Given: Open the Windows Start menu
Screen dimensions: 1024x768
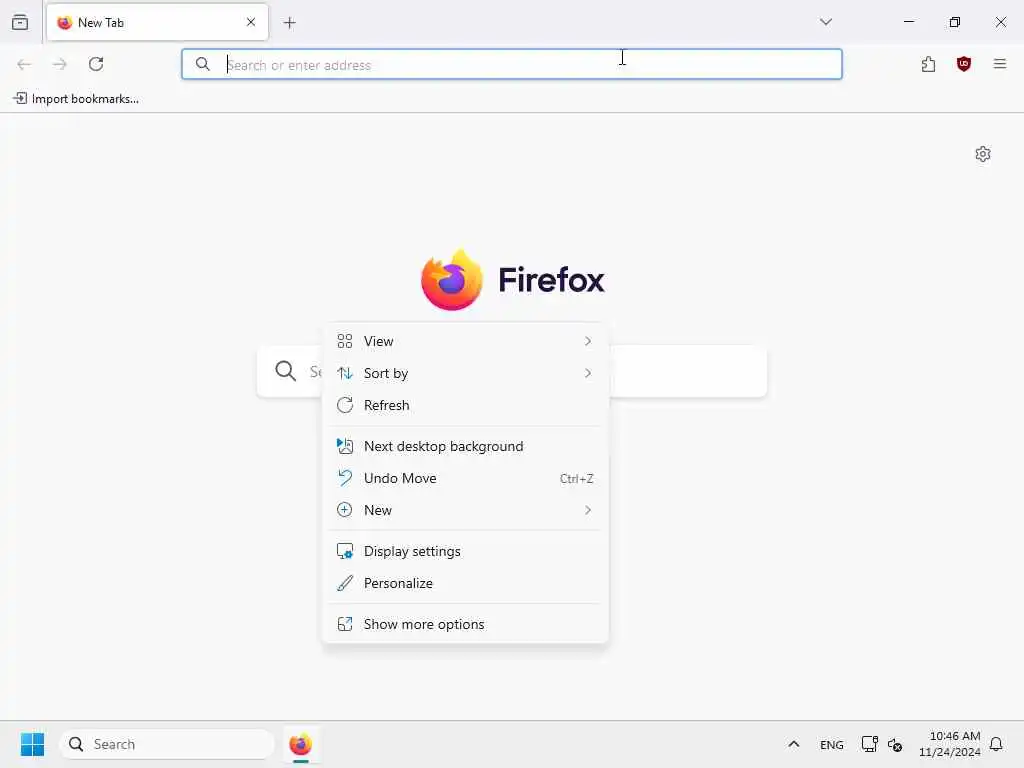Looking at the screenshot, I should 32,744.
